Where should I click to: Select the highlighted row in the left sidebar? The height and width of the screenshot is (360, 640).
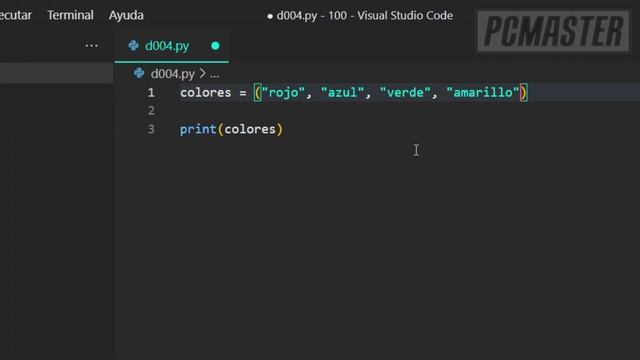[x=57, y=73]
